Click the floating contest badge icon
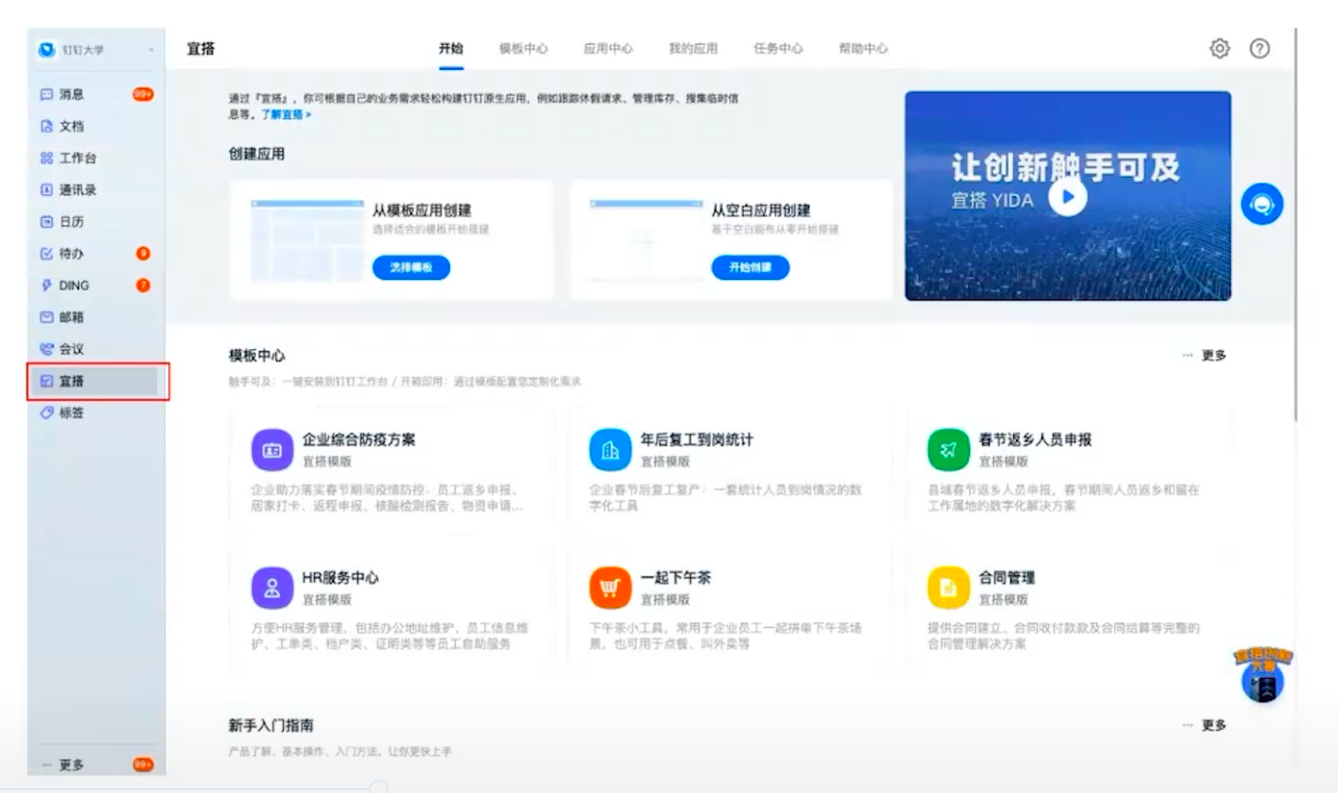The height and width of the screenshot is (793, 1338). point(1263,675)
